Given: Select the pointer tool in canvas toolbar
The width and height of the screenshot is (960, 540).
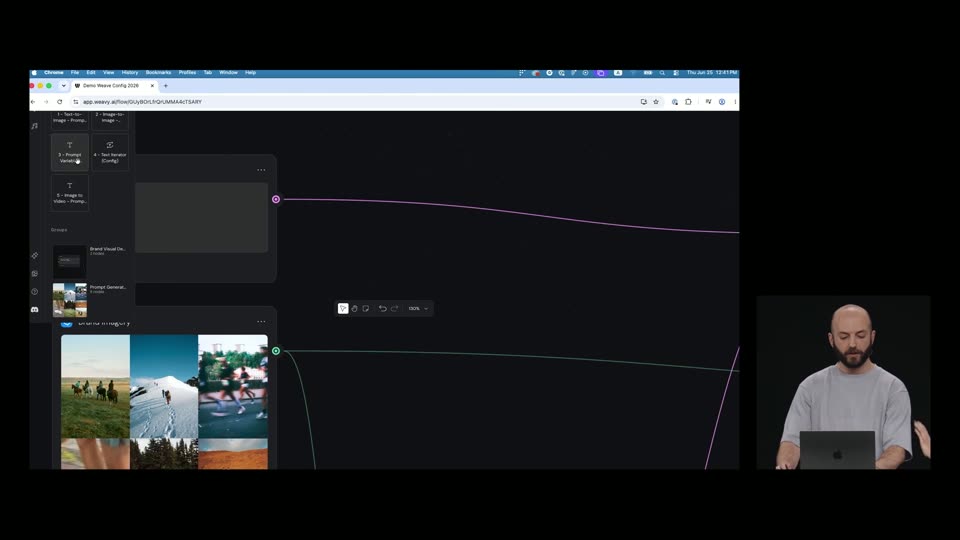Looking at the screenshot, I should [x=343, y=309].
